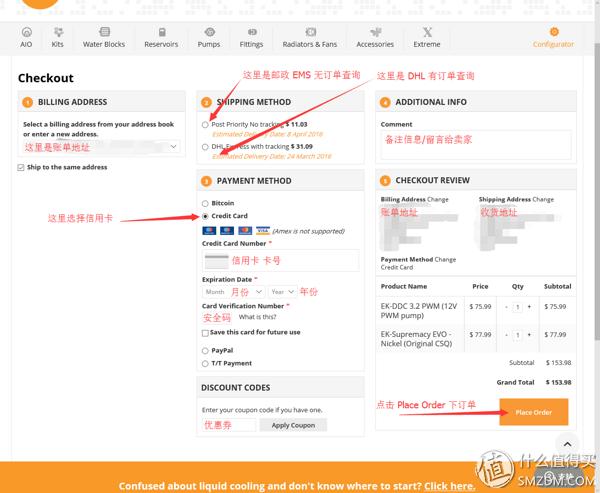This screenshot has height=493, width=600.
Task: Click the Configurator menu label
Action: click(554, 44)
